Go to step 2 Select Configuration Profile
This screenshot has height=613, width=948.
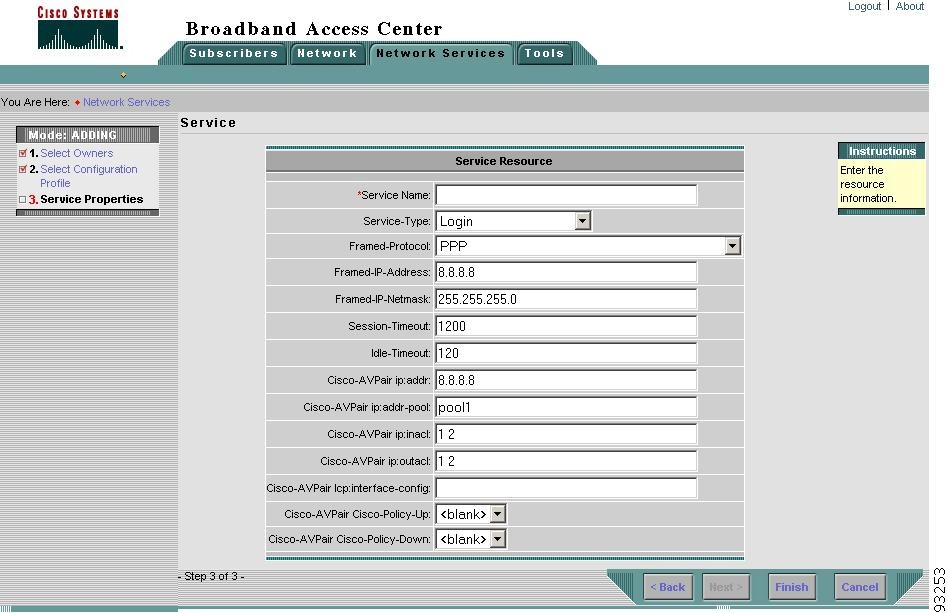tap(89, 176)
